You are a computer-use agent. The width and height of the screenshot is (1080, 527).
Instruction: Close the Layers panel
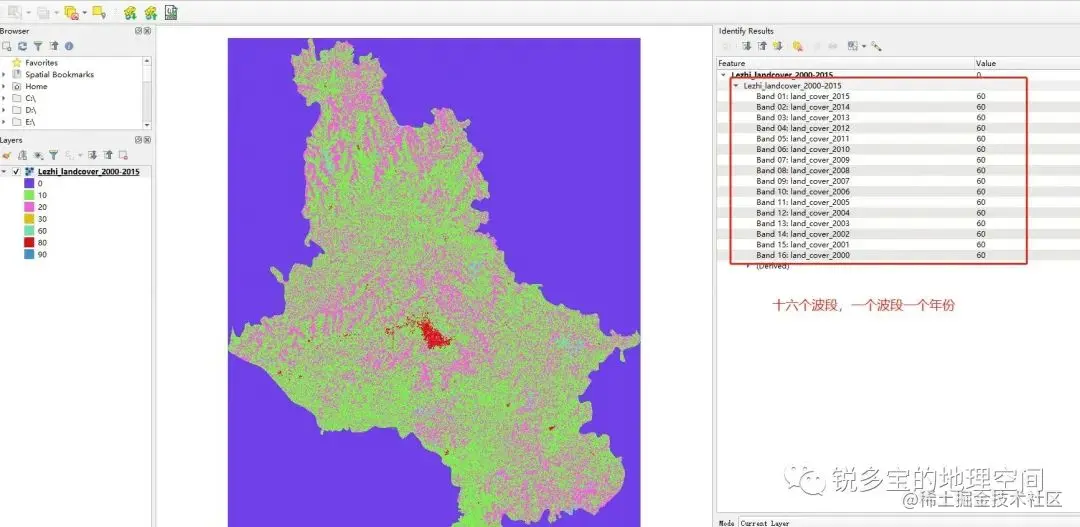point(147,140)
